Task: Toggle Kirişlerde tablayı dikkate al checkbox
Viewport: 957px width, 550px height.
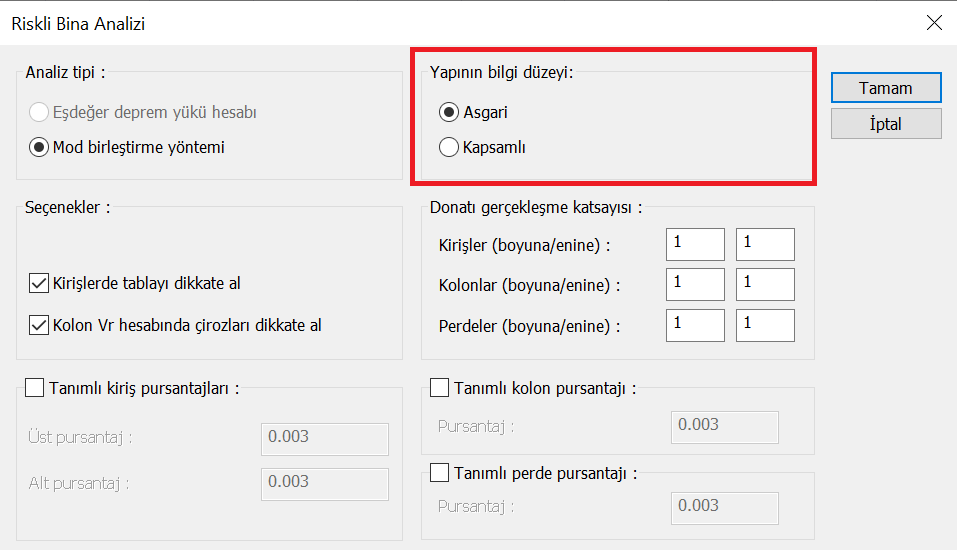Action: pyautogui.click(x=40, y=284)
